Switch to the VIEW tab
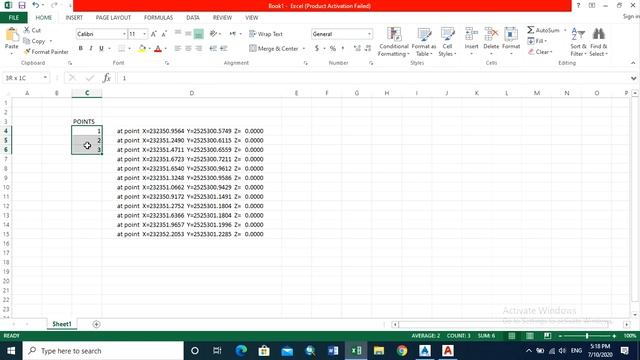 click(x=251, y=18)
